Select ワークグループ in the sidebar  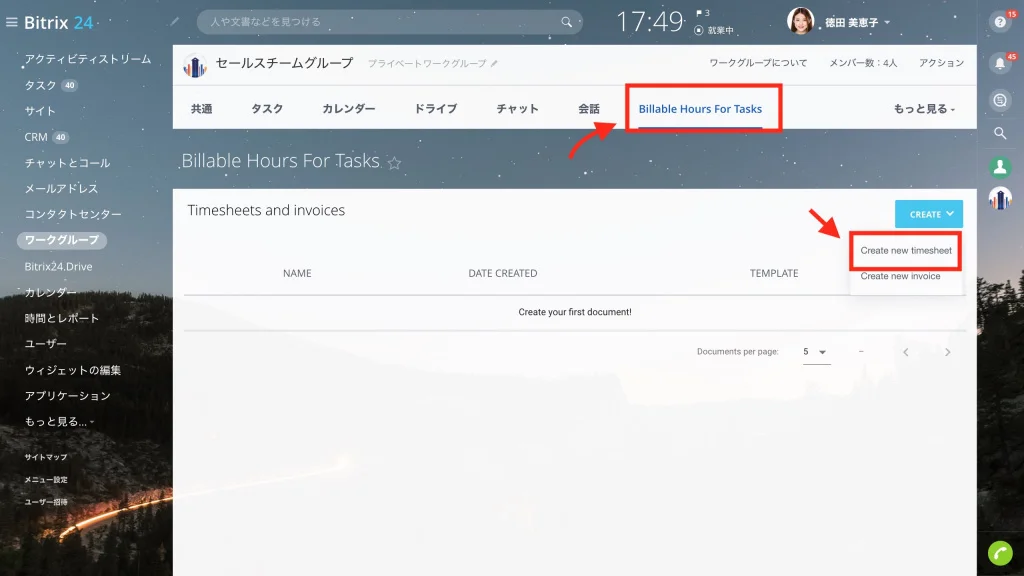click(61, 240)
